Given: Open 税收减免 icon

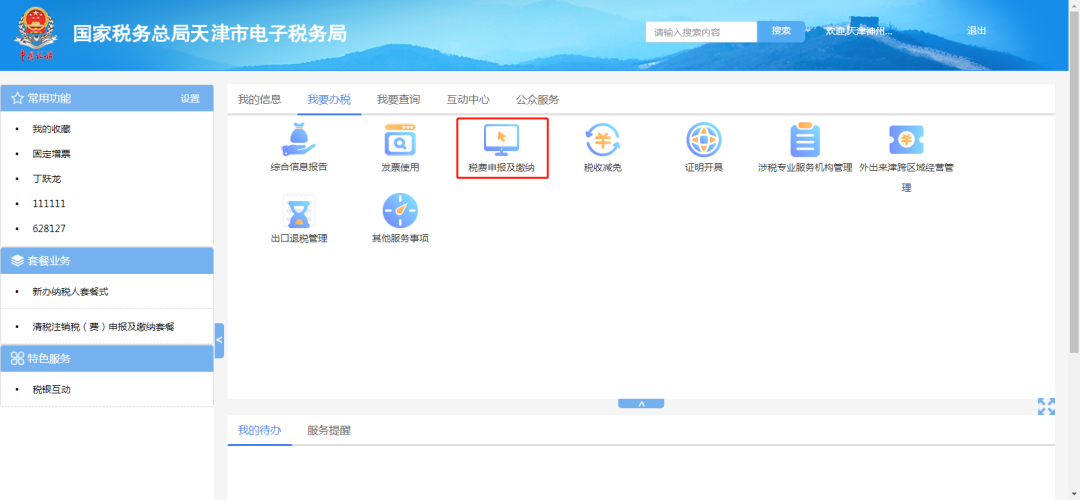Looking at the screenshot, I should tap(603, 140).
